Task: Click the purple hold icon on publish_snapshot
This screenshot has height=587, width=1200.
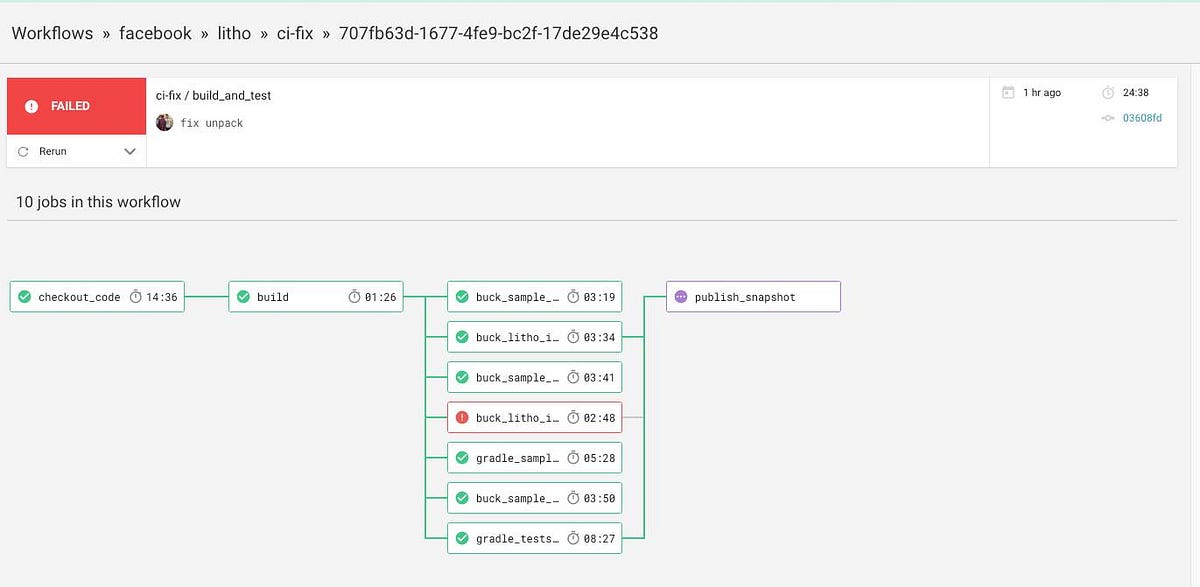Action: tap(681, 296)
